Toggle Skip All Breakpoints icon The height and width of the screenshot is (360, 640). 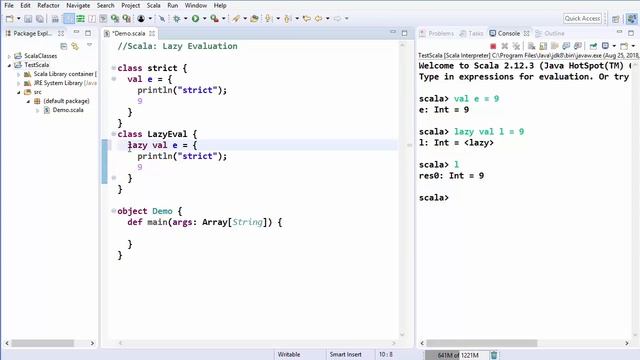click(x=162, y=19)
